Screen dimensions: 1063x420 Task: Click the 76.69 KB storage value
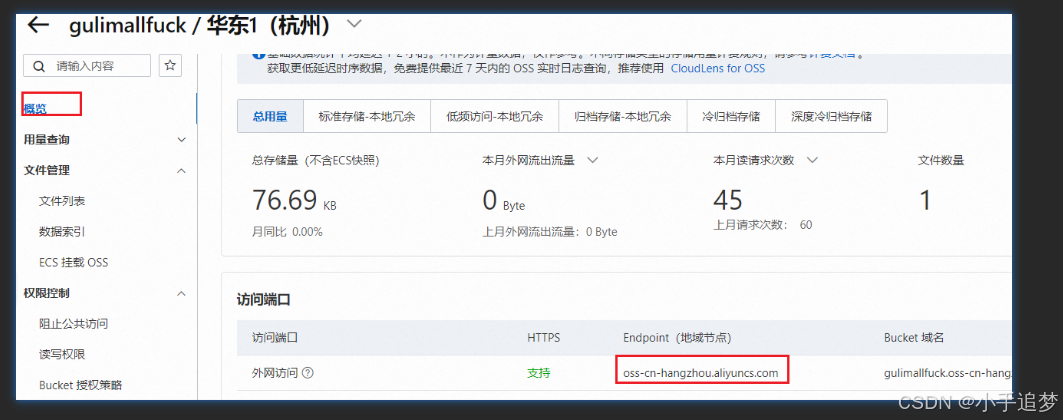[295, 201]
